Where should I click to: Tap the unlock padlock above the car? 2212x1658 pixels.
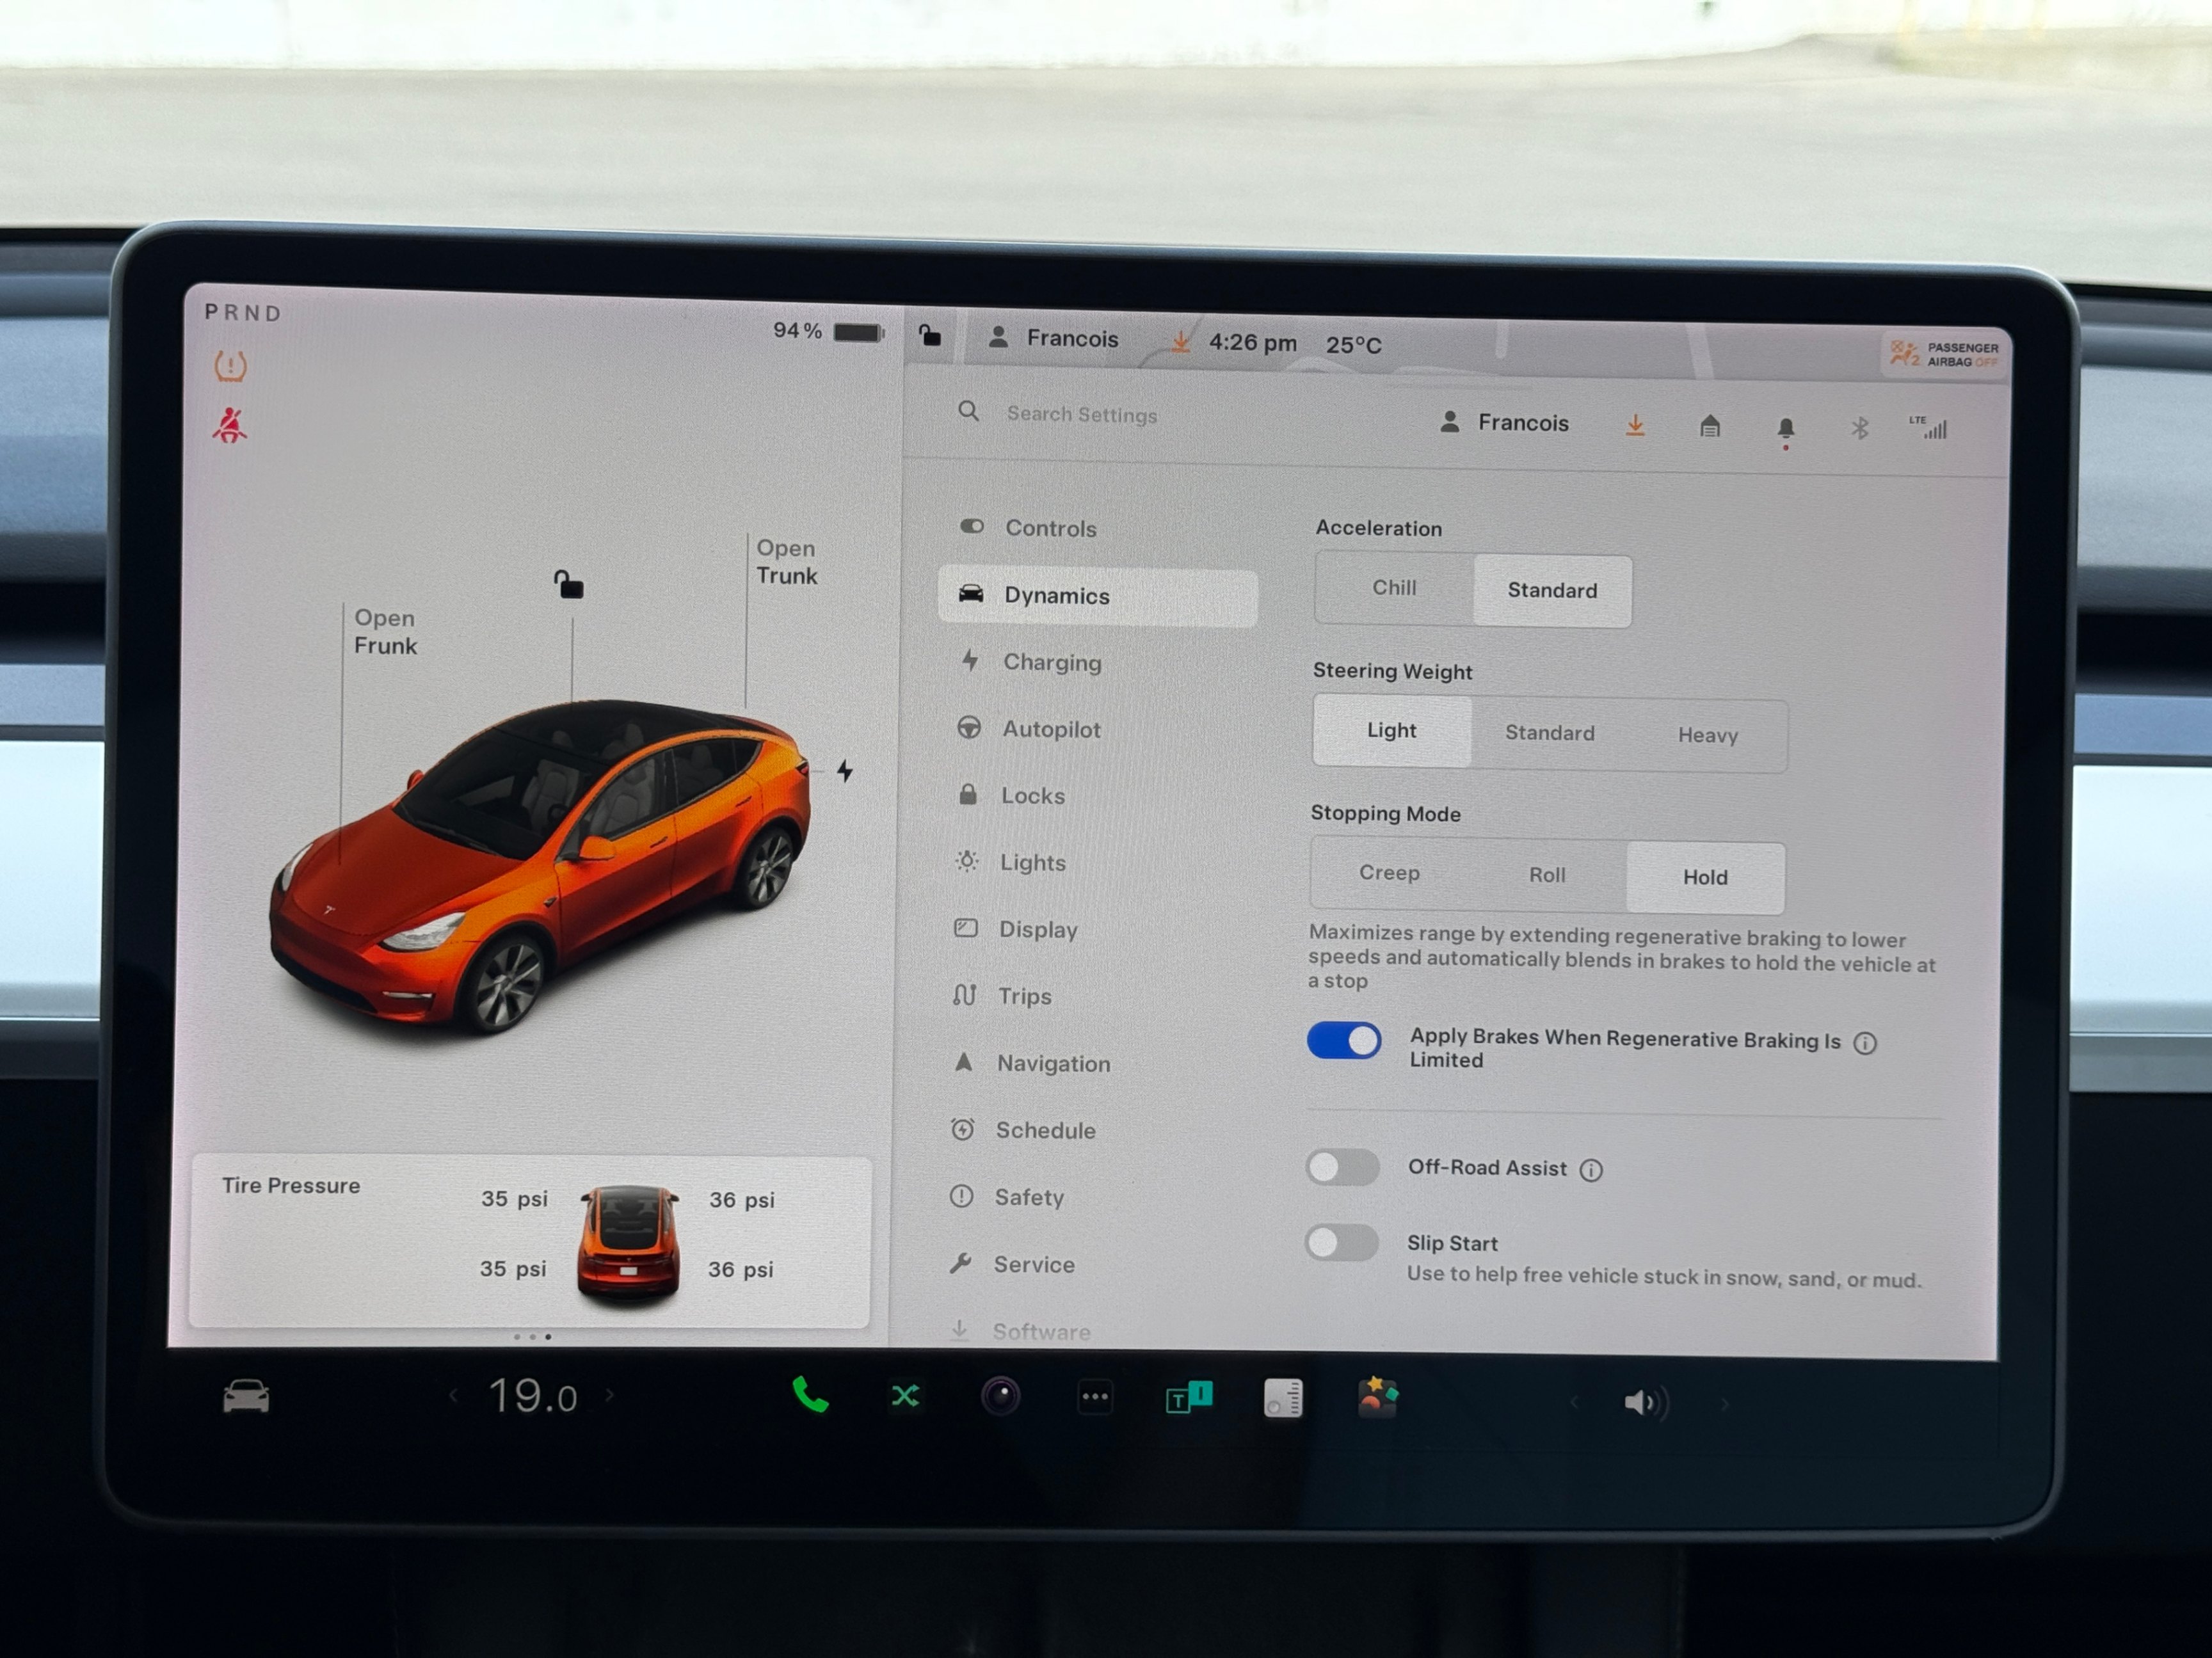point(569,584)
